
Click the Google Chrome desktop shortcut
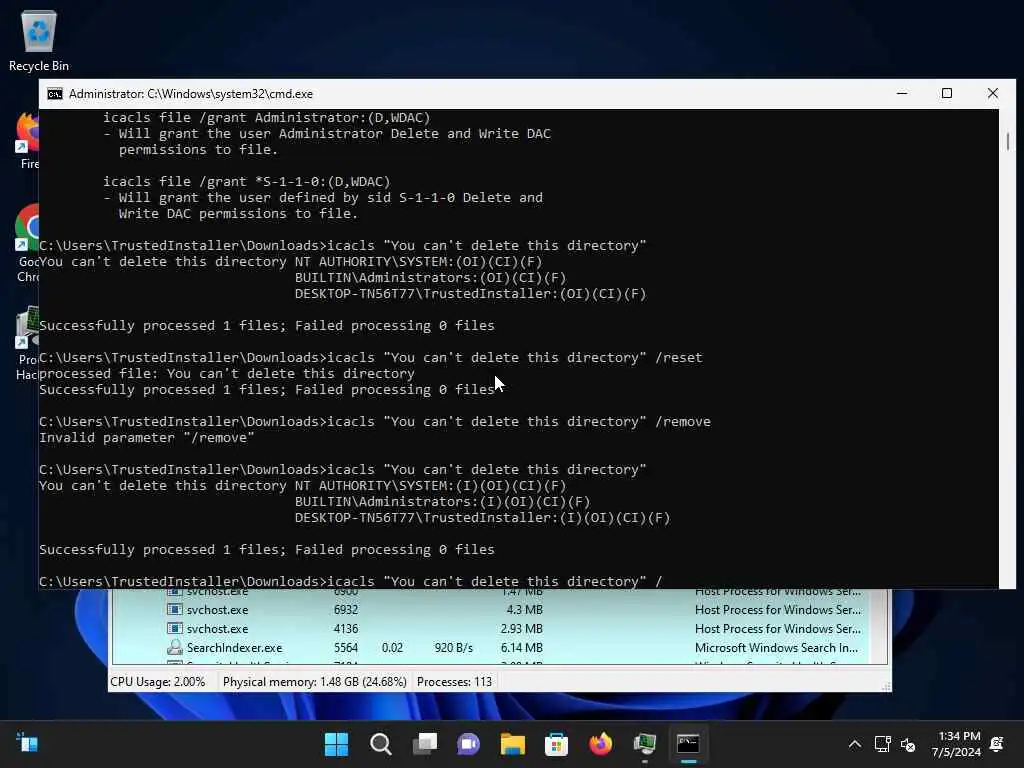click(26, 243)
